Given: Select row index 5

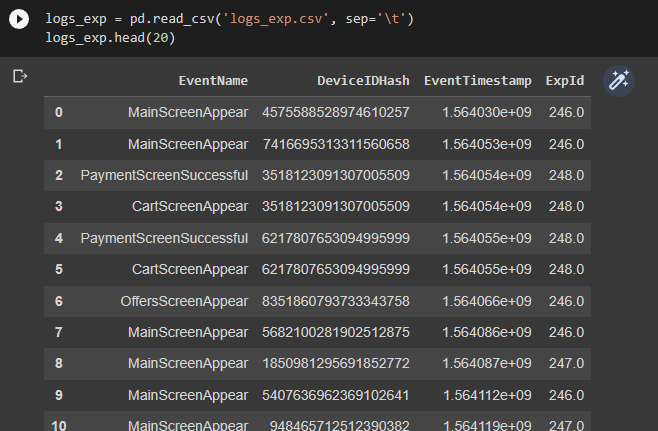Looking at the screenshot, I should click(x=59, y=269).
